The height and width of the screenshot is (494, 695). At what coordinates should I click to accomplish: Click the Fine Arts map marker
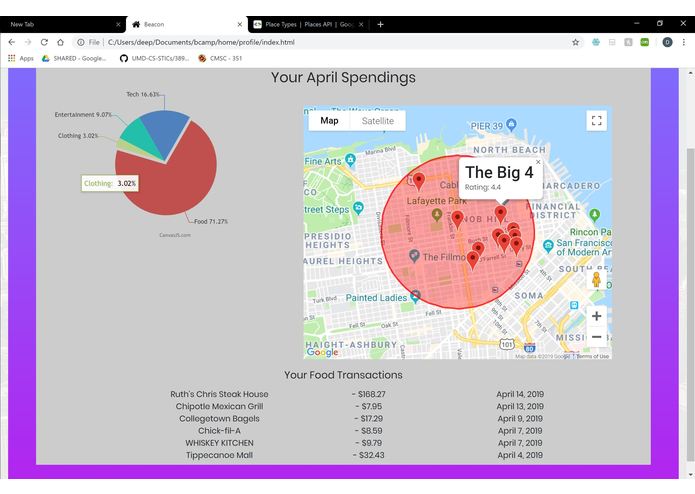(351, 160)
